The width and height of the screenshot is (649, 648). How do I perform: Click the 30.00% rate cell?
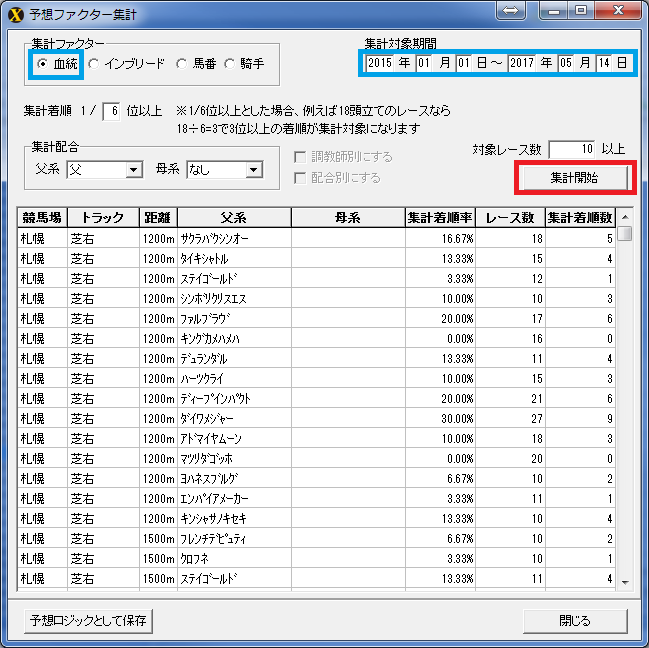coord(440,418)
